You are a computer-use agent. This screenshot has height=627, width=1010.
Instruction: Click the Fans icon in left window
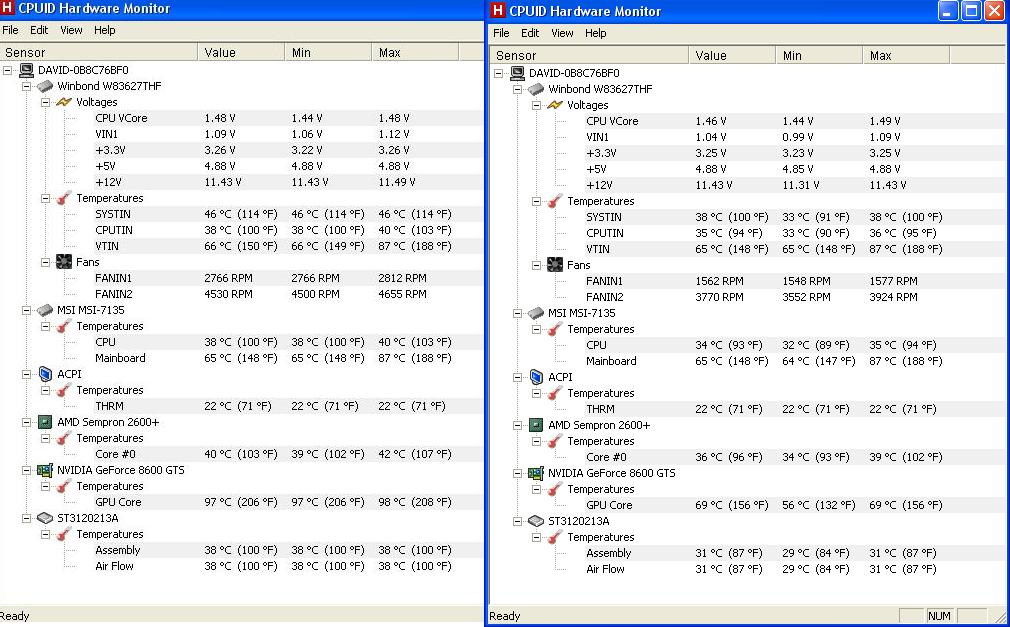tap(64, 262)
